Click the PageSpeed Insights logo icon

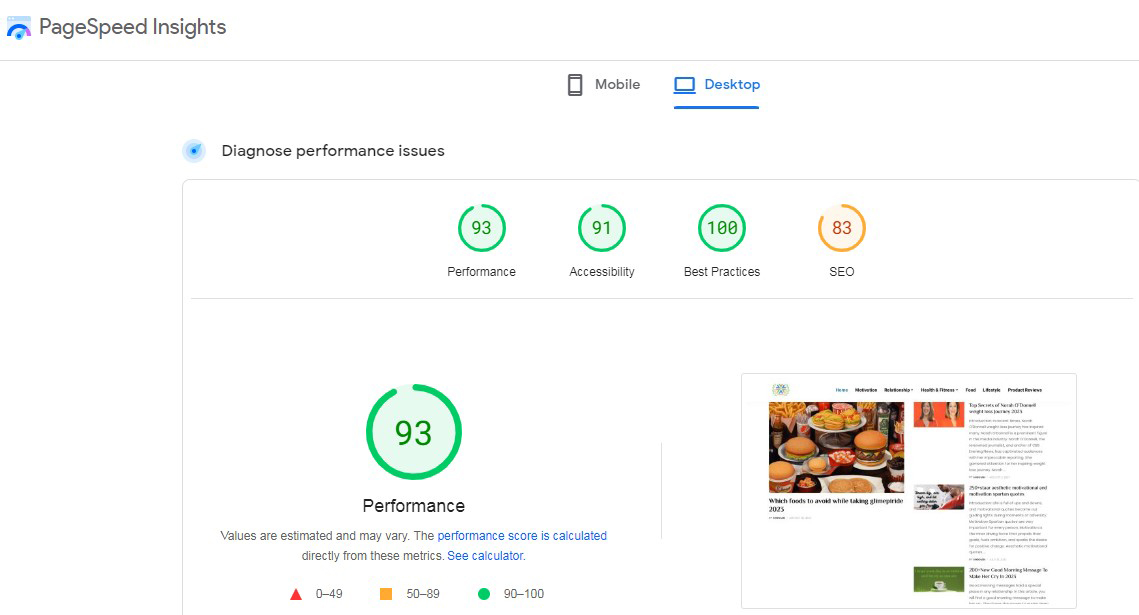(x=17, y=27)
